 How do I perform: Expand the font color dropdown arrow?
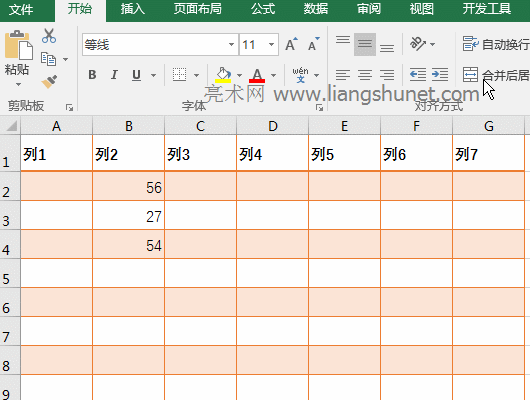click(x=273, y=75)
